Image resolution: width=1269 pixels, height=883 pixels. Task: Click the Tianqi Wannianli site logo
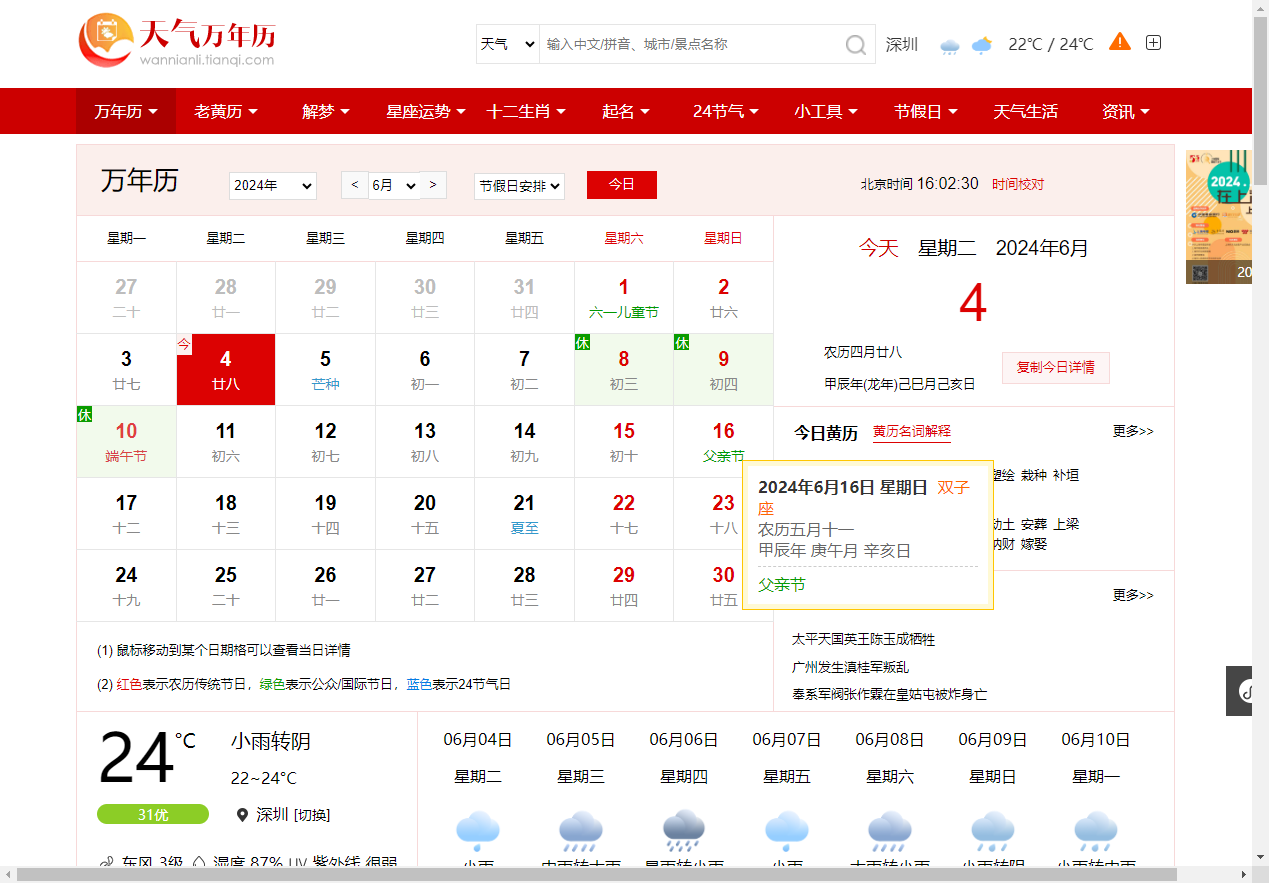(177, 42)
